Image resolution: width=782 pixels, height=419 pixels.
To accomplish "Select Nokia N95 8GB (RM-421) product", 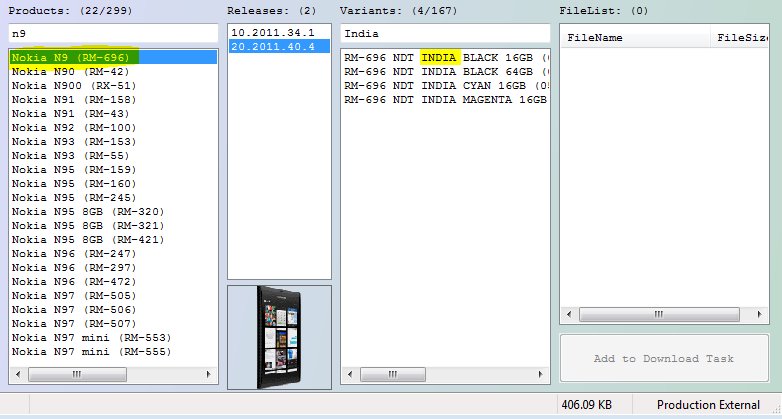I will (113, 239).
